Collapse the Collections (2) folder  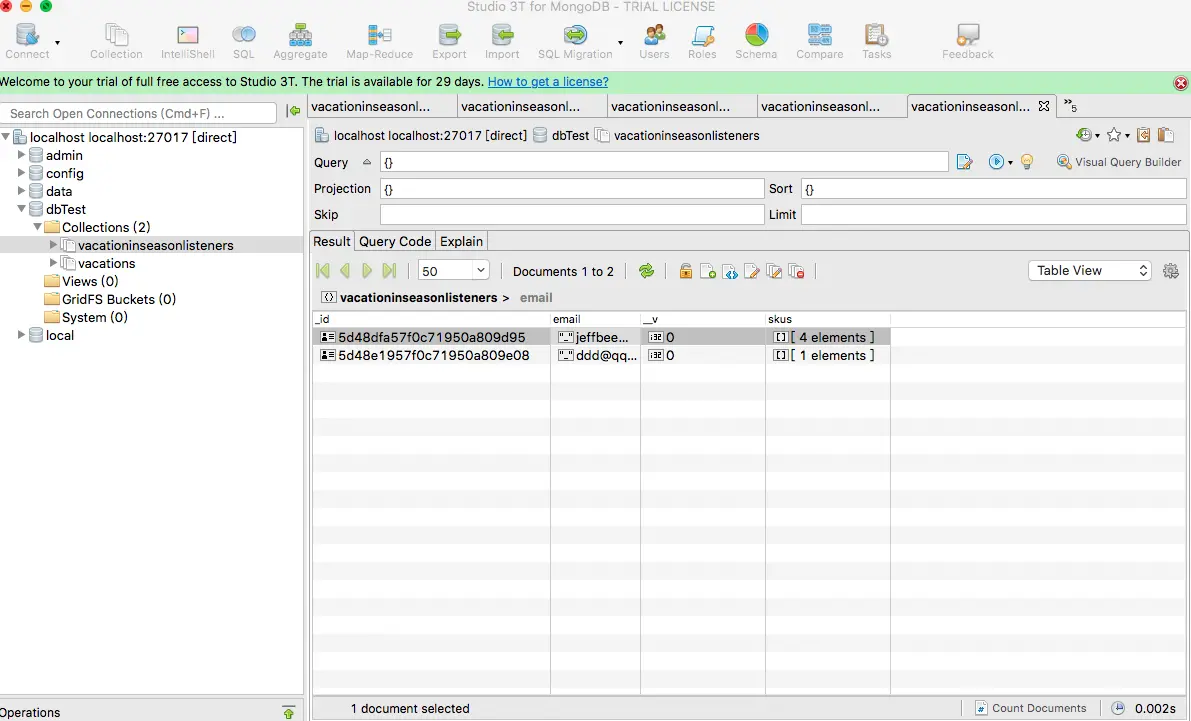click(x=37, y=226)
